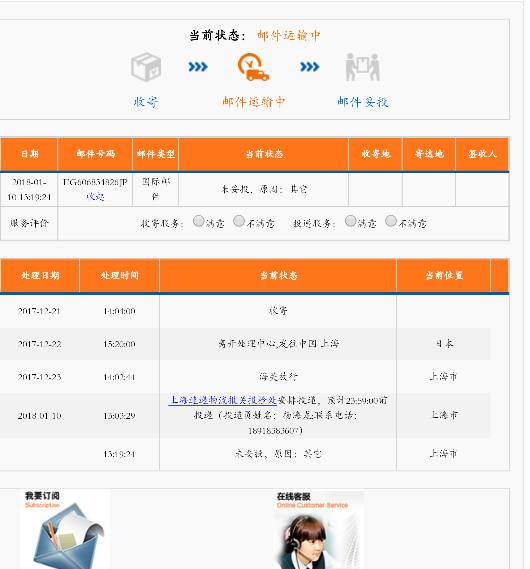Image resolution: width=530 pixels, height=569 pixels.
Task: Click the 海关放行 status cell
Action: click(x=278, y=377)
